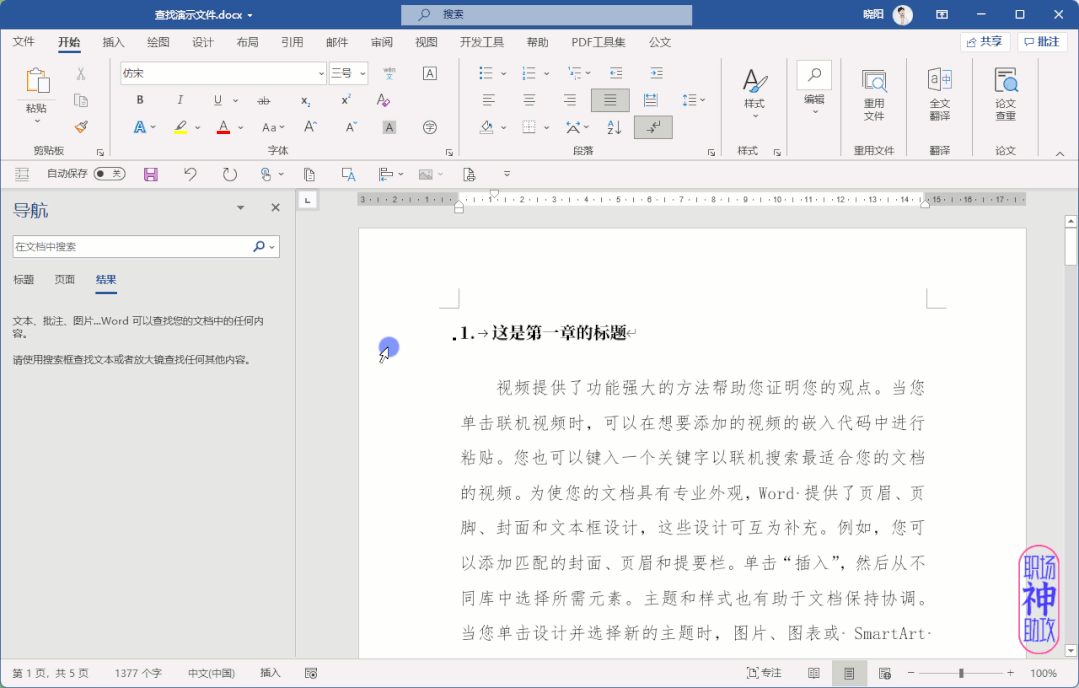Click the Paste clipboard icon
This screenshot has width=1079, height=688.
click(x=37, y=81)
